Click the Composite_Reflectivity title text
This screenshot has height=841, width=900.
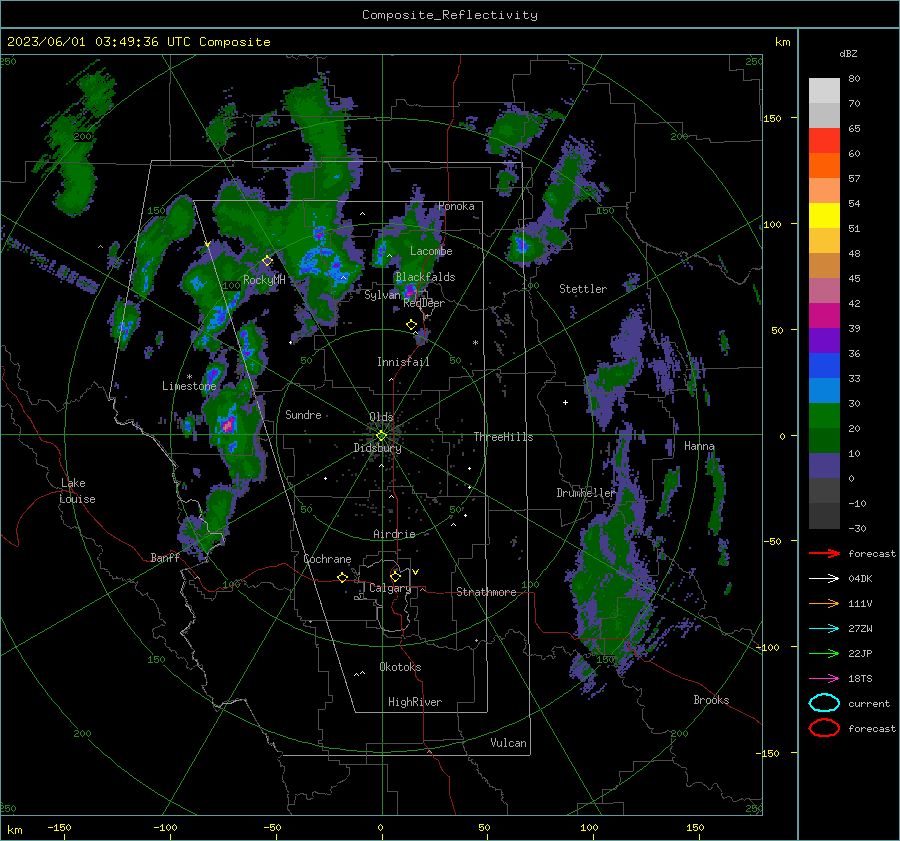[x=450, y=15]
